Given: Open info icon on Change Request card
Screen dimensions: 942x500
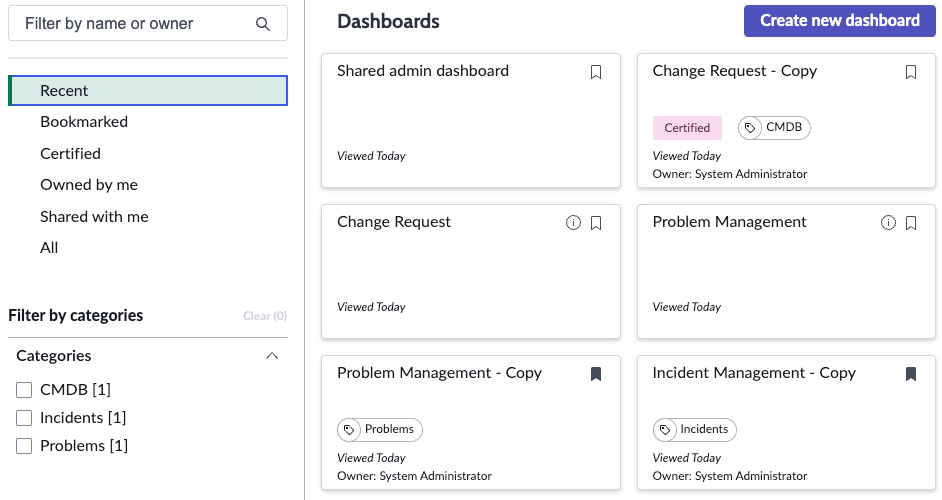Looking at the screenshot, I should coord(573,223).
